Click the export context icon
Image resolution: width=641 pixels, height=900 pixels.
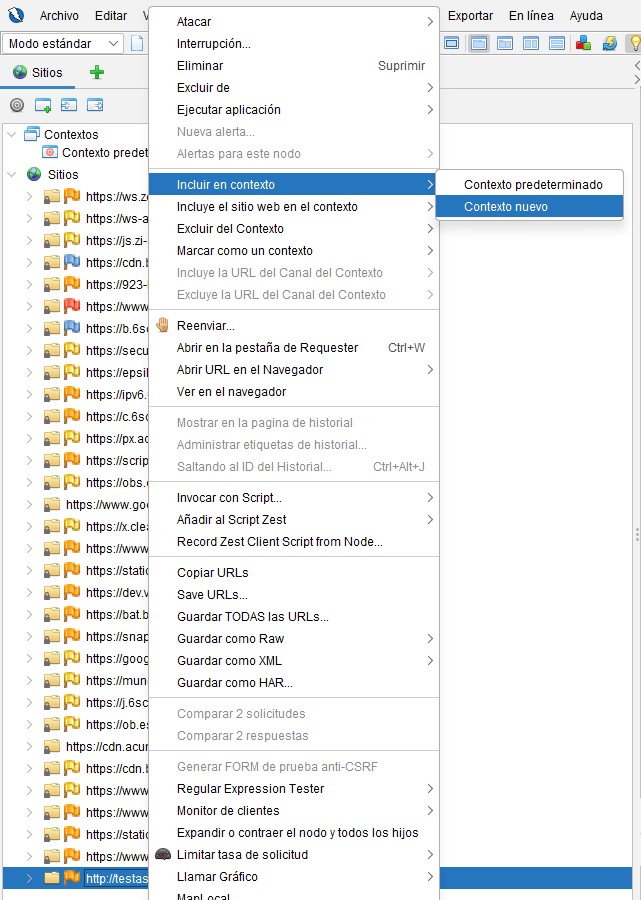(x=95, y=105)
